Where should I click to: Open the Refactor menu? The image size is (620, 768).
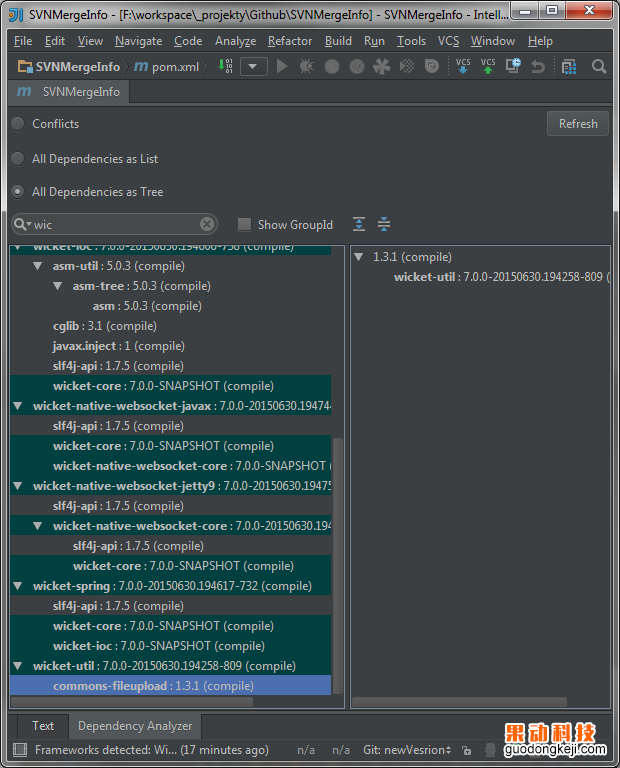point(290,41)
